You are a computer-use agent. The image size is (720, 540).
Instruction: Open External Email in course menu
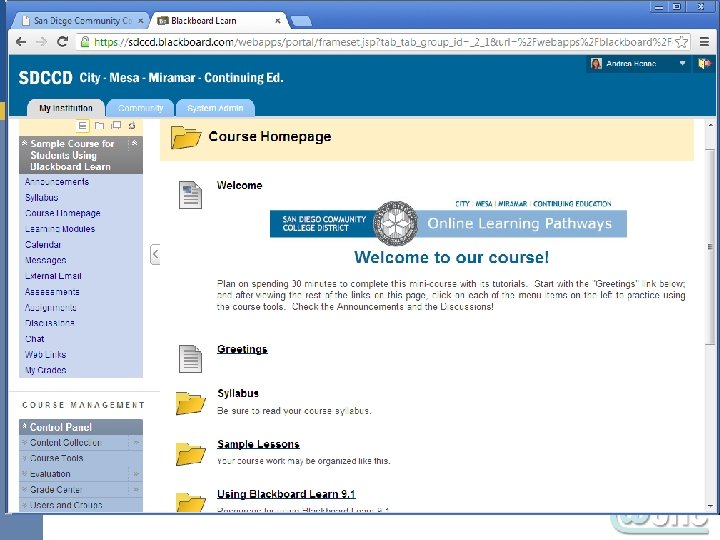[53, 276]
